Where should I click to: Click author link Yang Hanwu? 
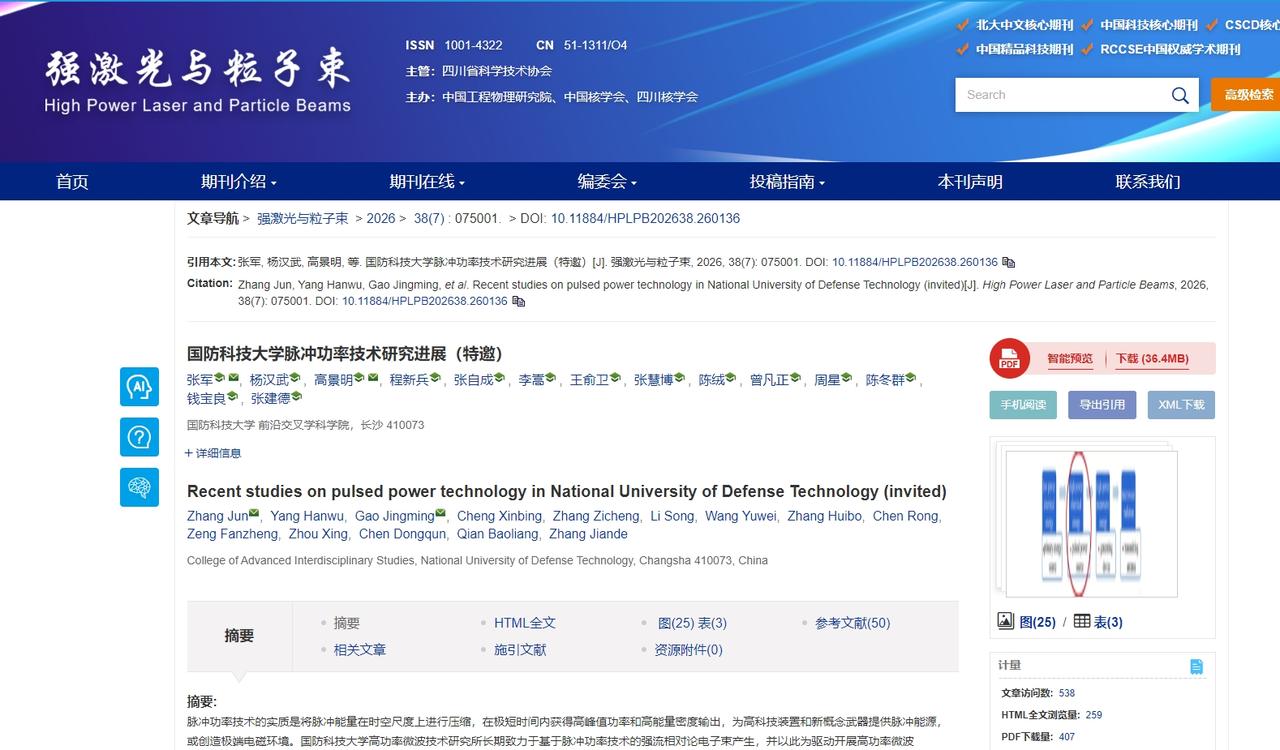(307, 516)
